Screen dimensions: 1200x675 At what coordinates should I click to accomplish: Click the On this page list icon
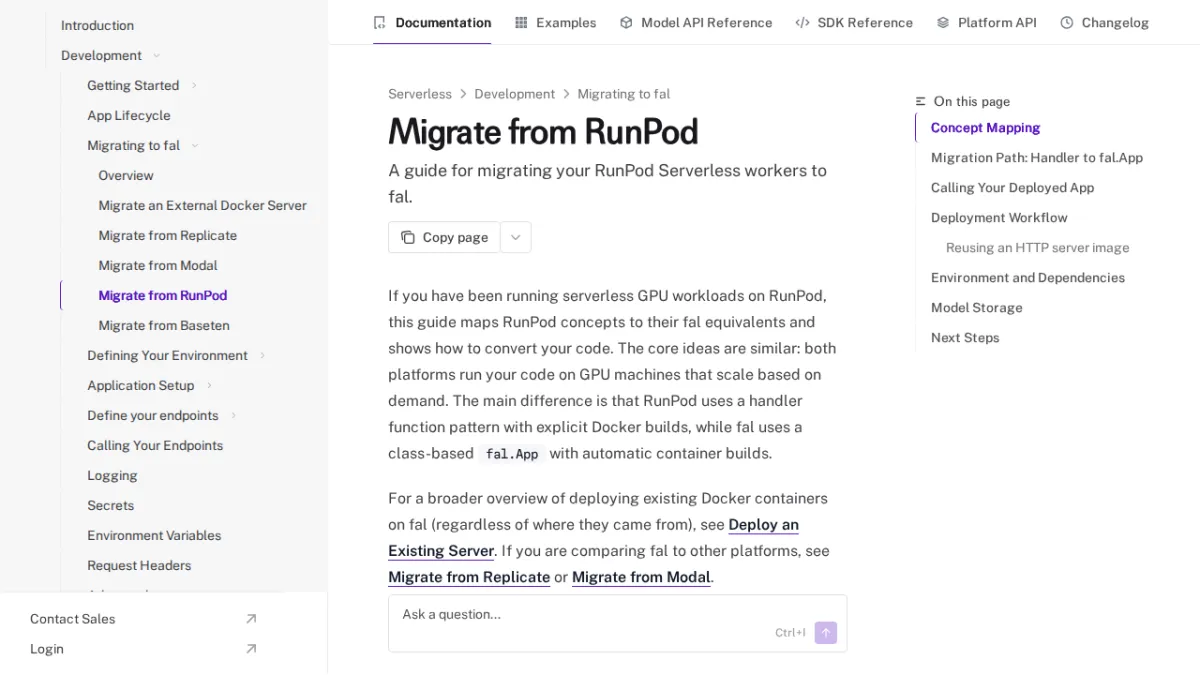pos(921,101)
